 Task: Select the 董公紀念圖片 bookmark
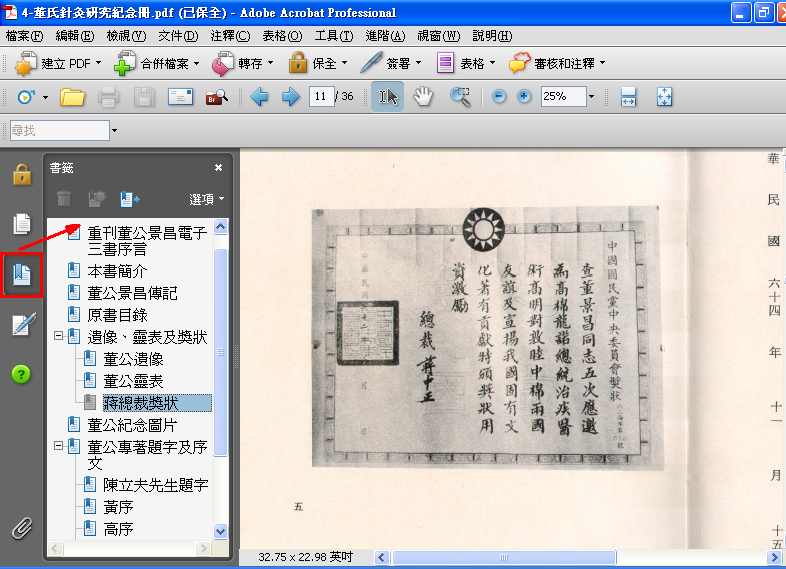pyautogui.click(x=132, y=425)
